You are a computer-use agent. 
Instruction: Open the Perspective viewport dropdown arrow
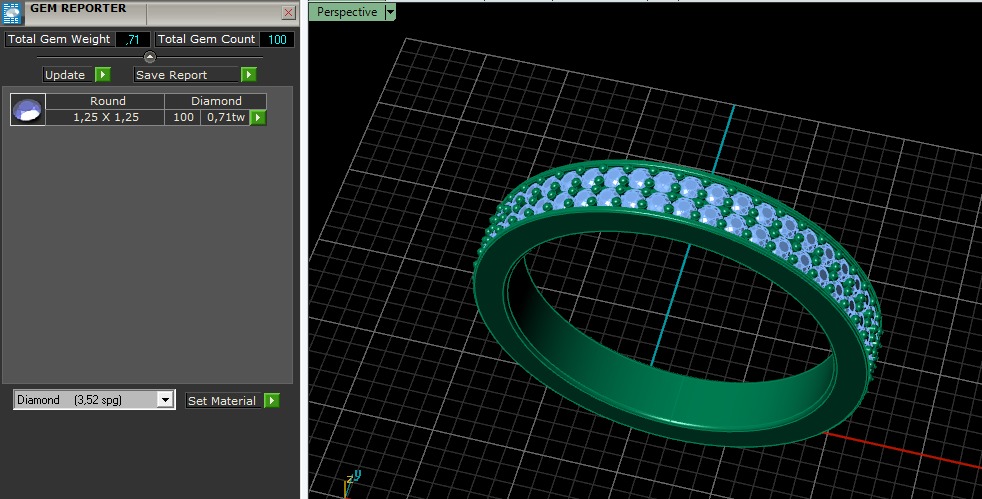click(x=390, y=12)
